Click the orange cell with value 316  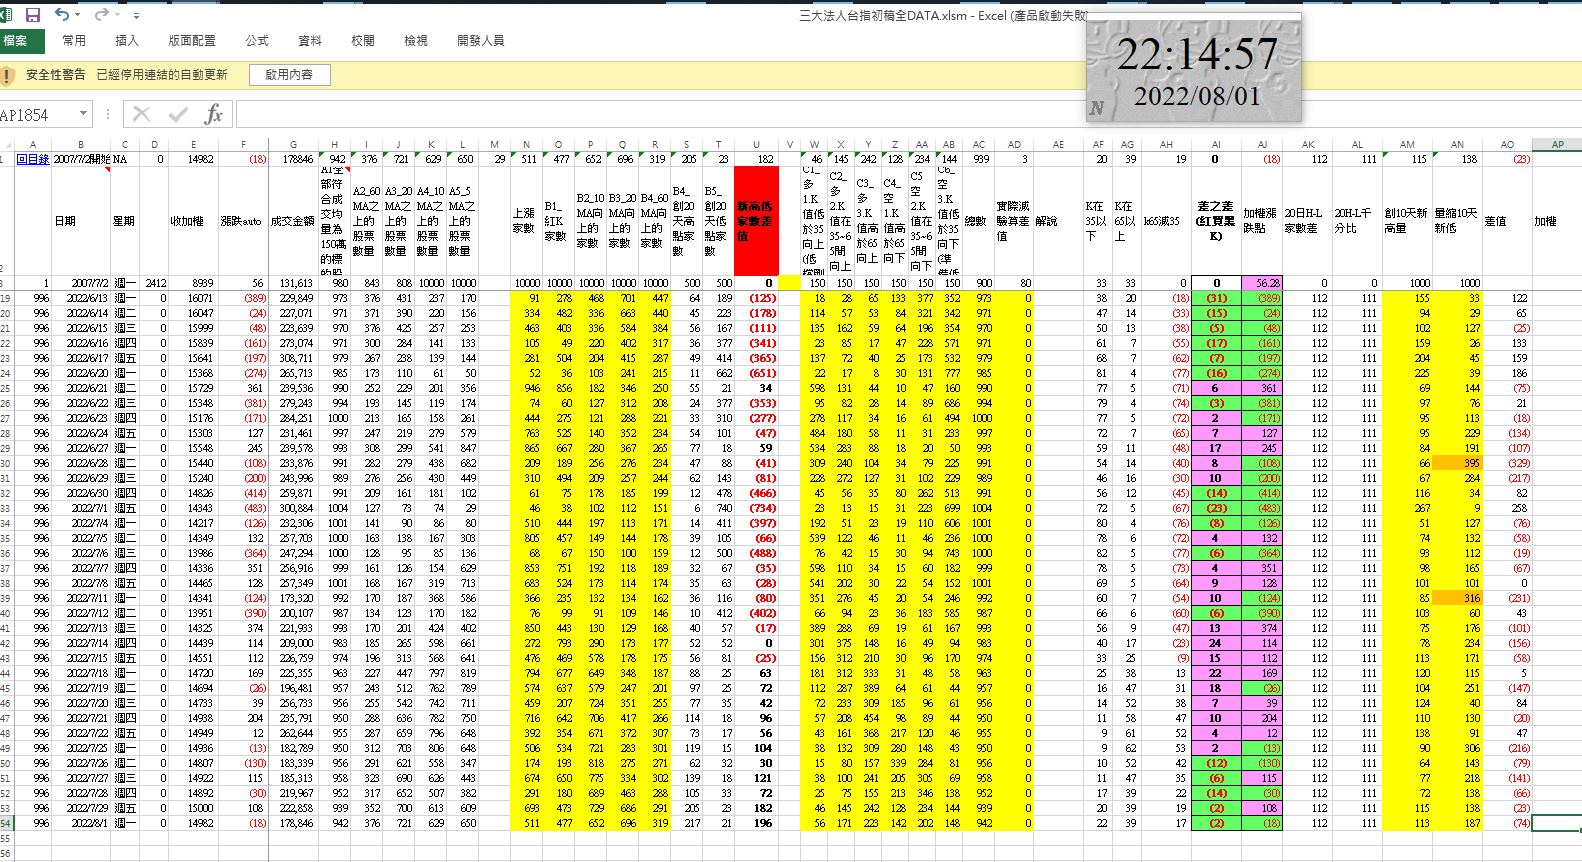point(1457,598)
